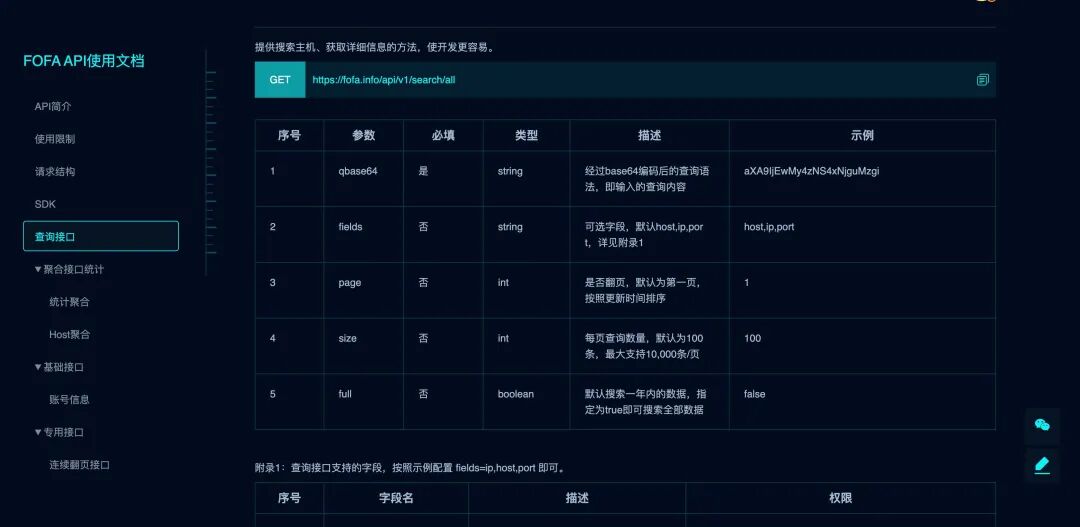Collapse the 聚合接口统计 section

(69, 269)
